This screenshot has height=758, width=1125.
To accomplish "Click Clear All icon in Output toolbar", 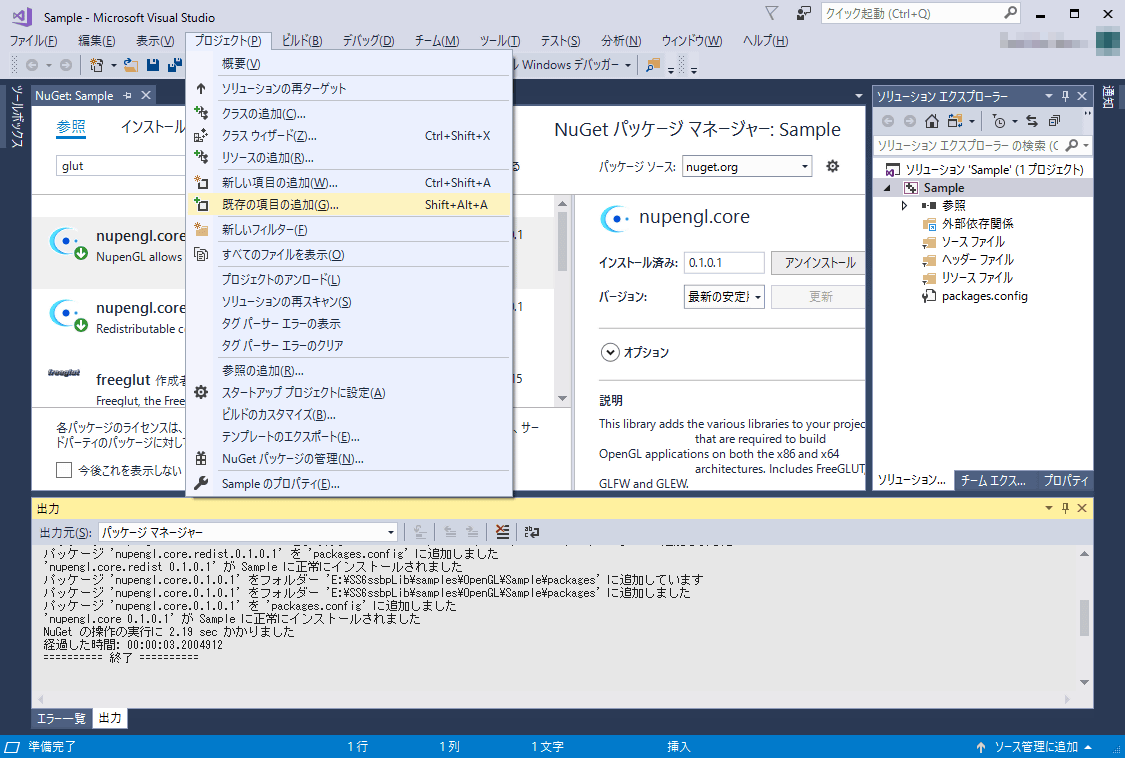I will 502,532.
